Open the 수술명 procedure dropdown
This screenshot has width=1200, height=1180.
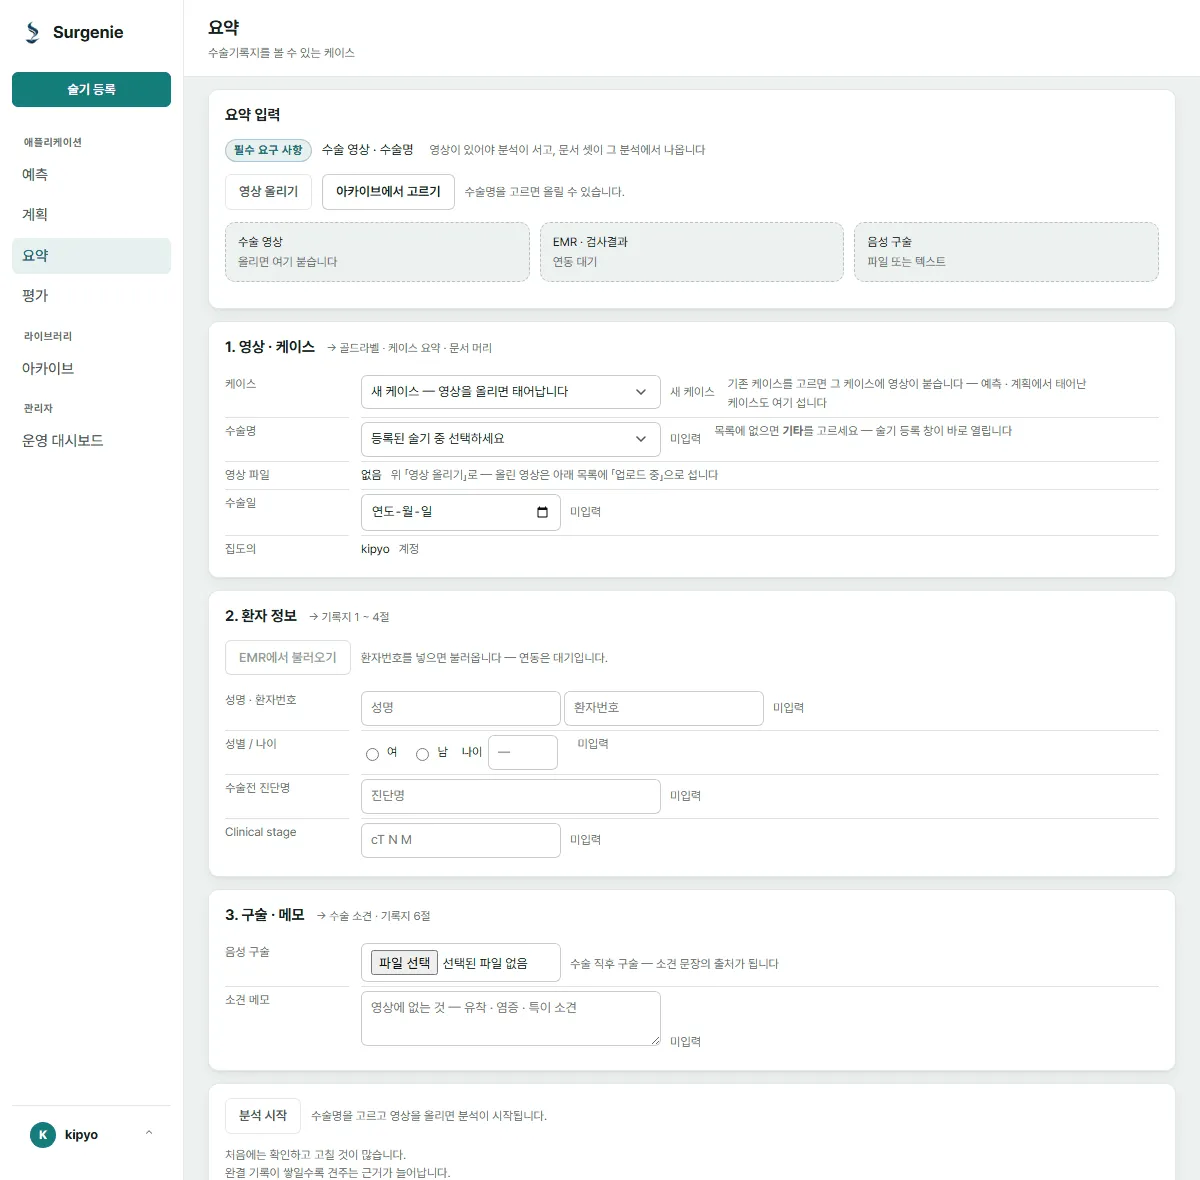point(510,439)
